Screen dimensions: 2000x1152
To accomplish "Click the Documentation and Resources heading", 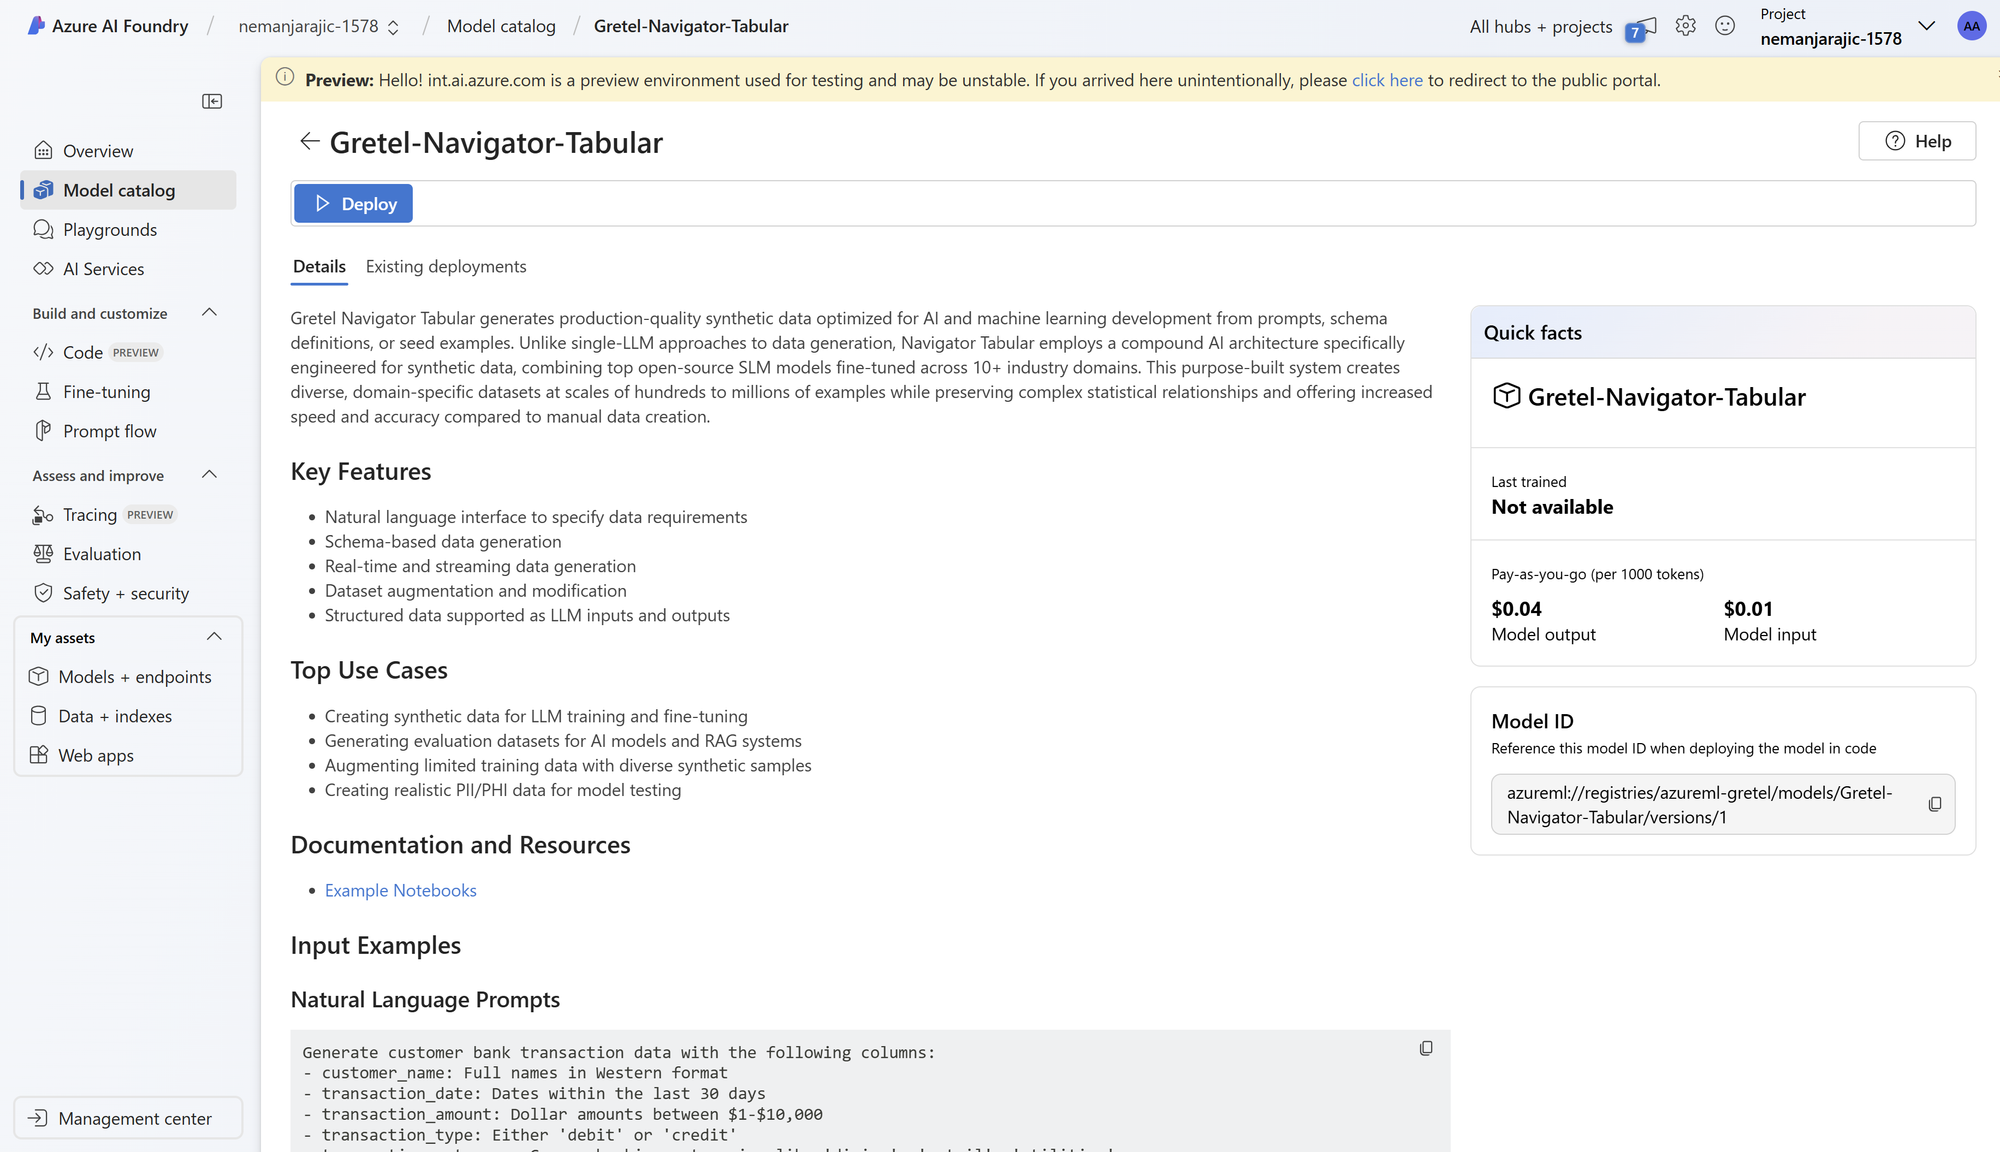I will pyautogui.click(x=461, y=845).
